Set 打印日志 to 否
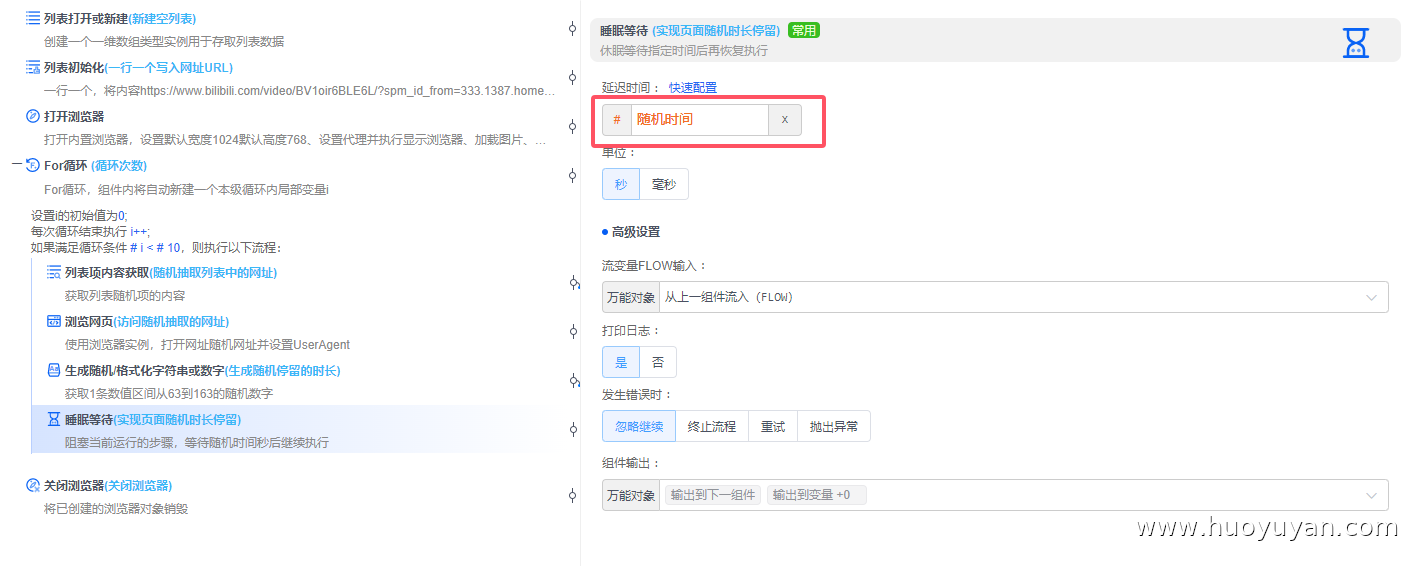The height and width of the screenshot is (566, 1410). pos(658,362)
